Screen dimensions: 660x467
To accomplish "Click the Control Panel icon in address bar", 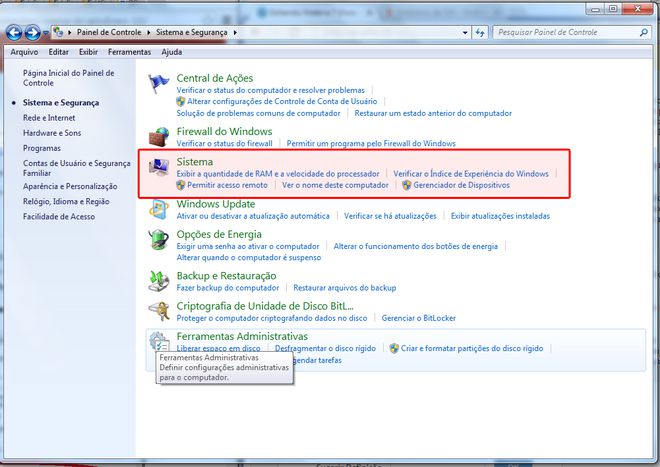I will click(58, 32).
